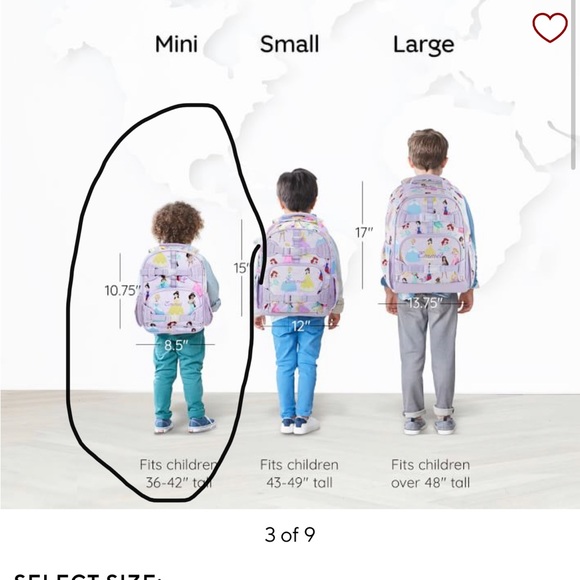Tap the heart favorite icon
Image resolution: width=580 pixels, height=580 pixels.
click(550, 27)
